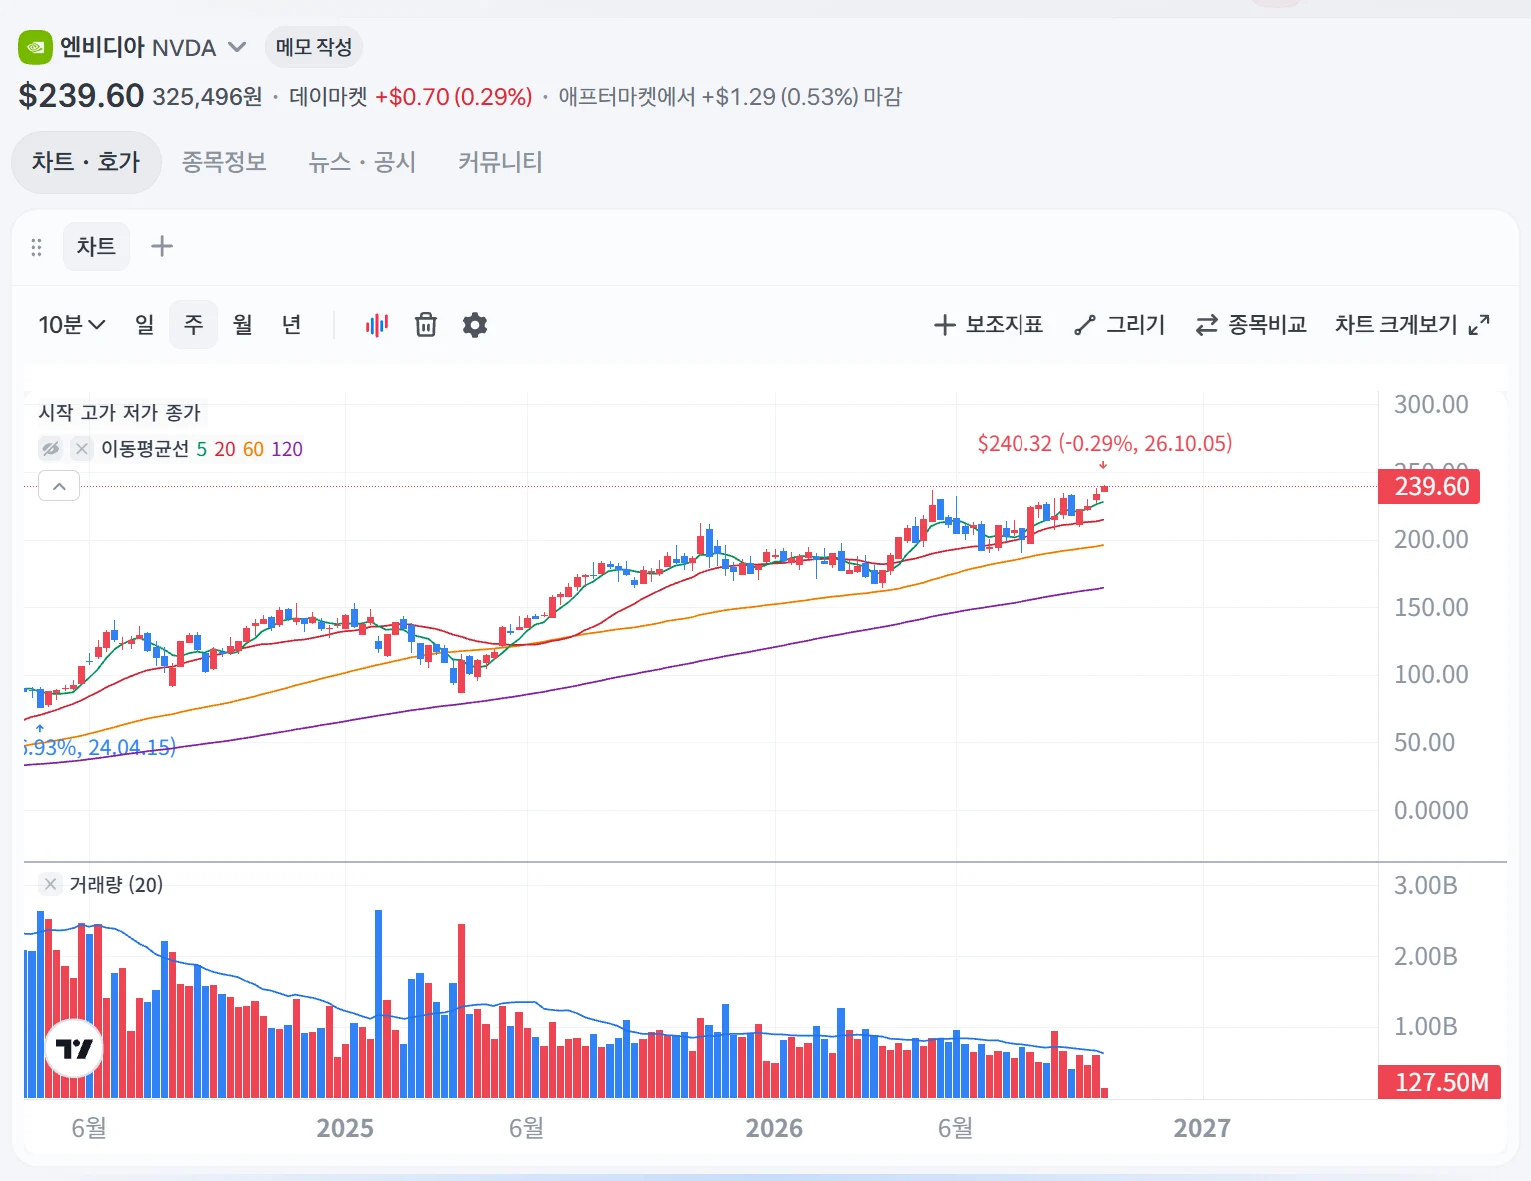Click the 2025 time axis label
The height and width of the screenshot is (1181, 1531).
(345, 1128)
